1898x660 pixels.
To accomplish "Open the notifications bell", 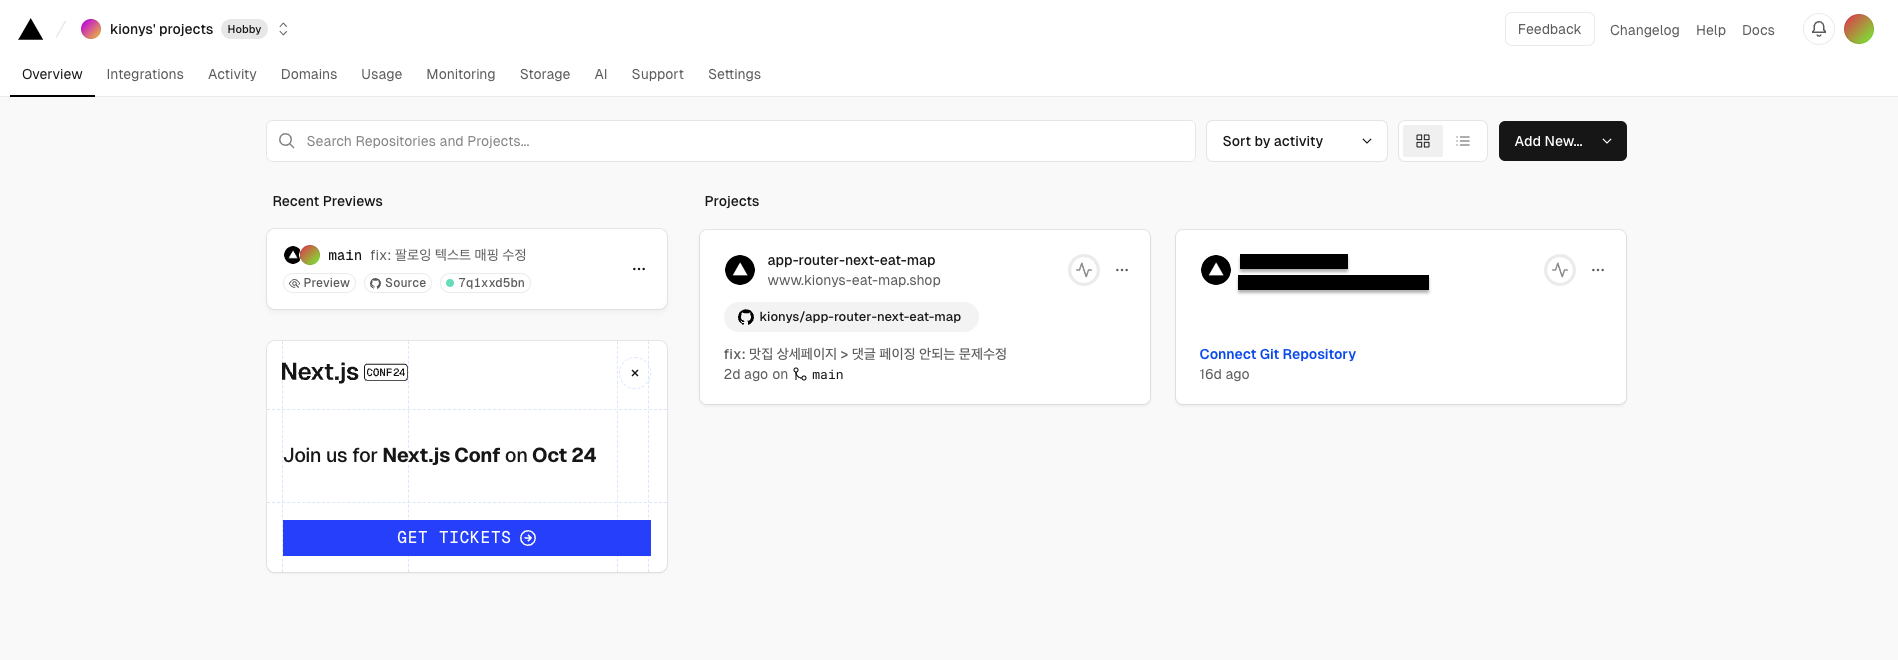I will point(1819,29).
